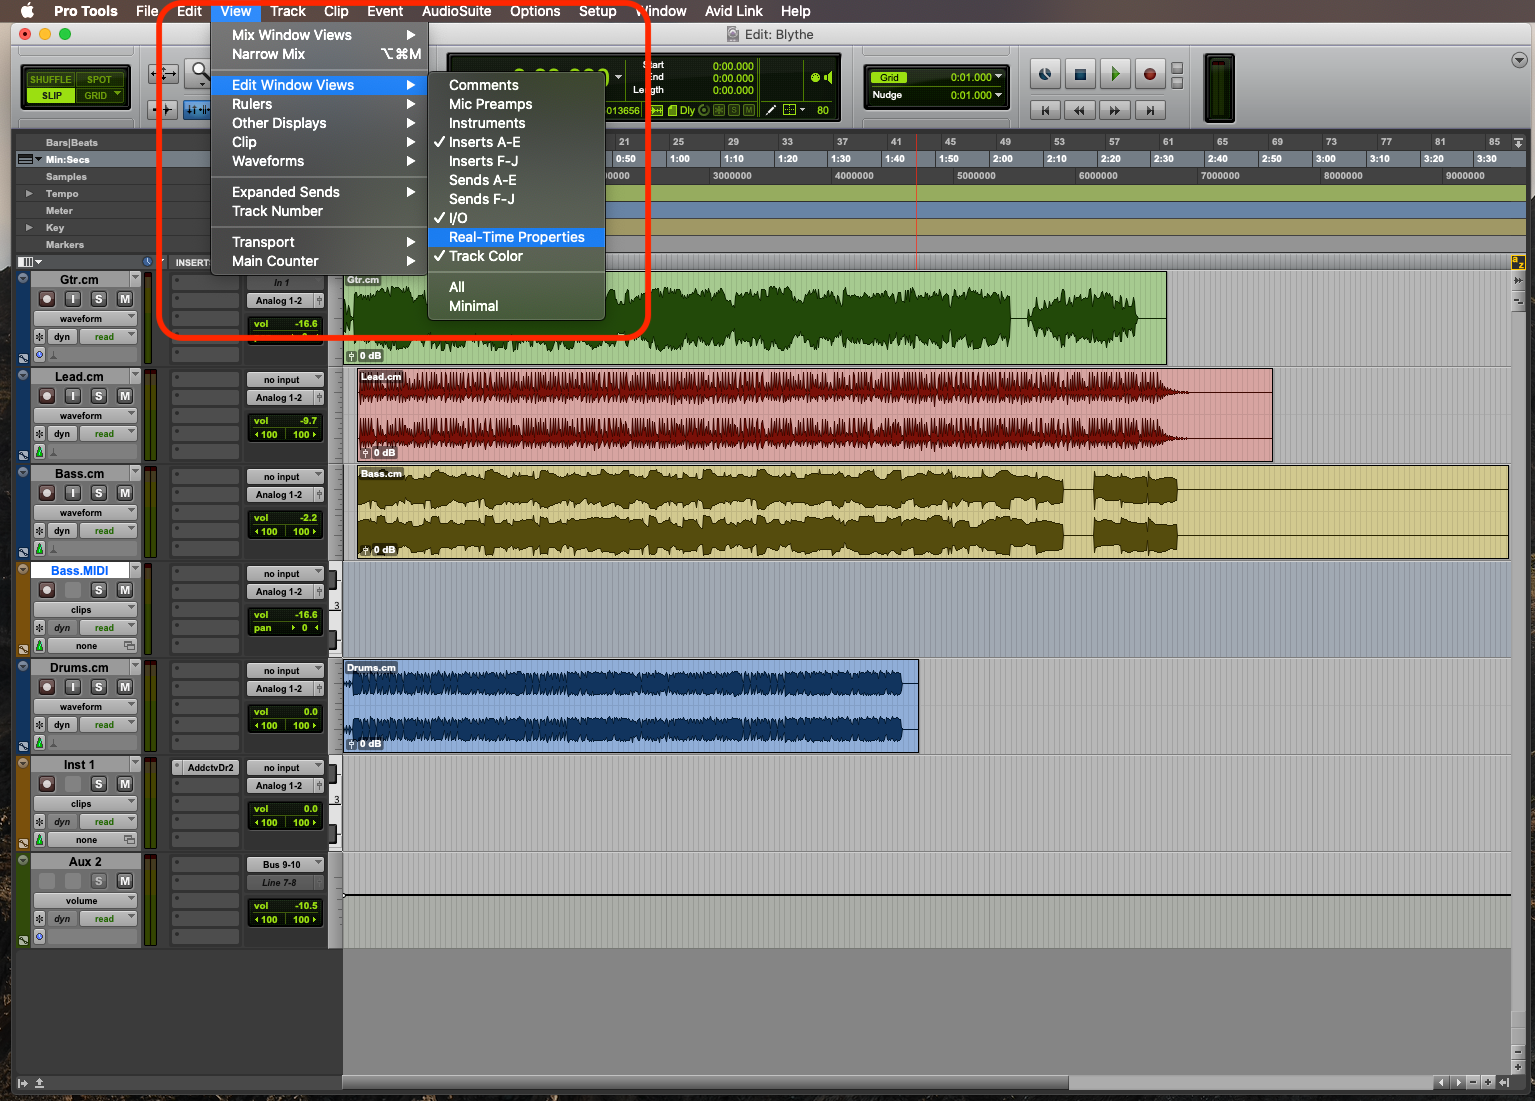1535x1101 pixels.
Task: Open the Track menu in menu bar
Action: (288, 11)
